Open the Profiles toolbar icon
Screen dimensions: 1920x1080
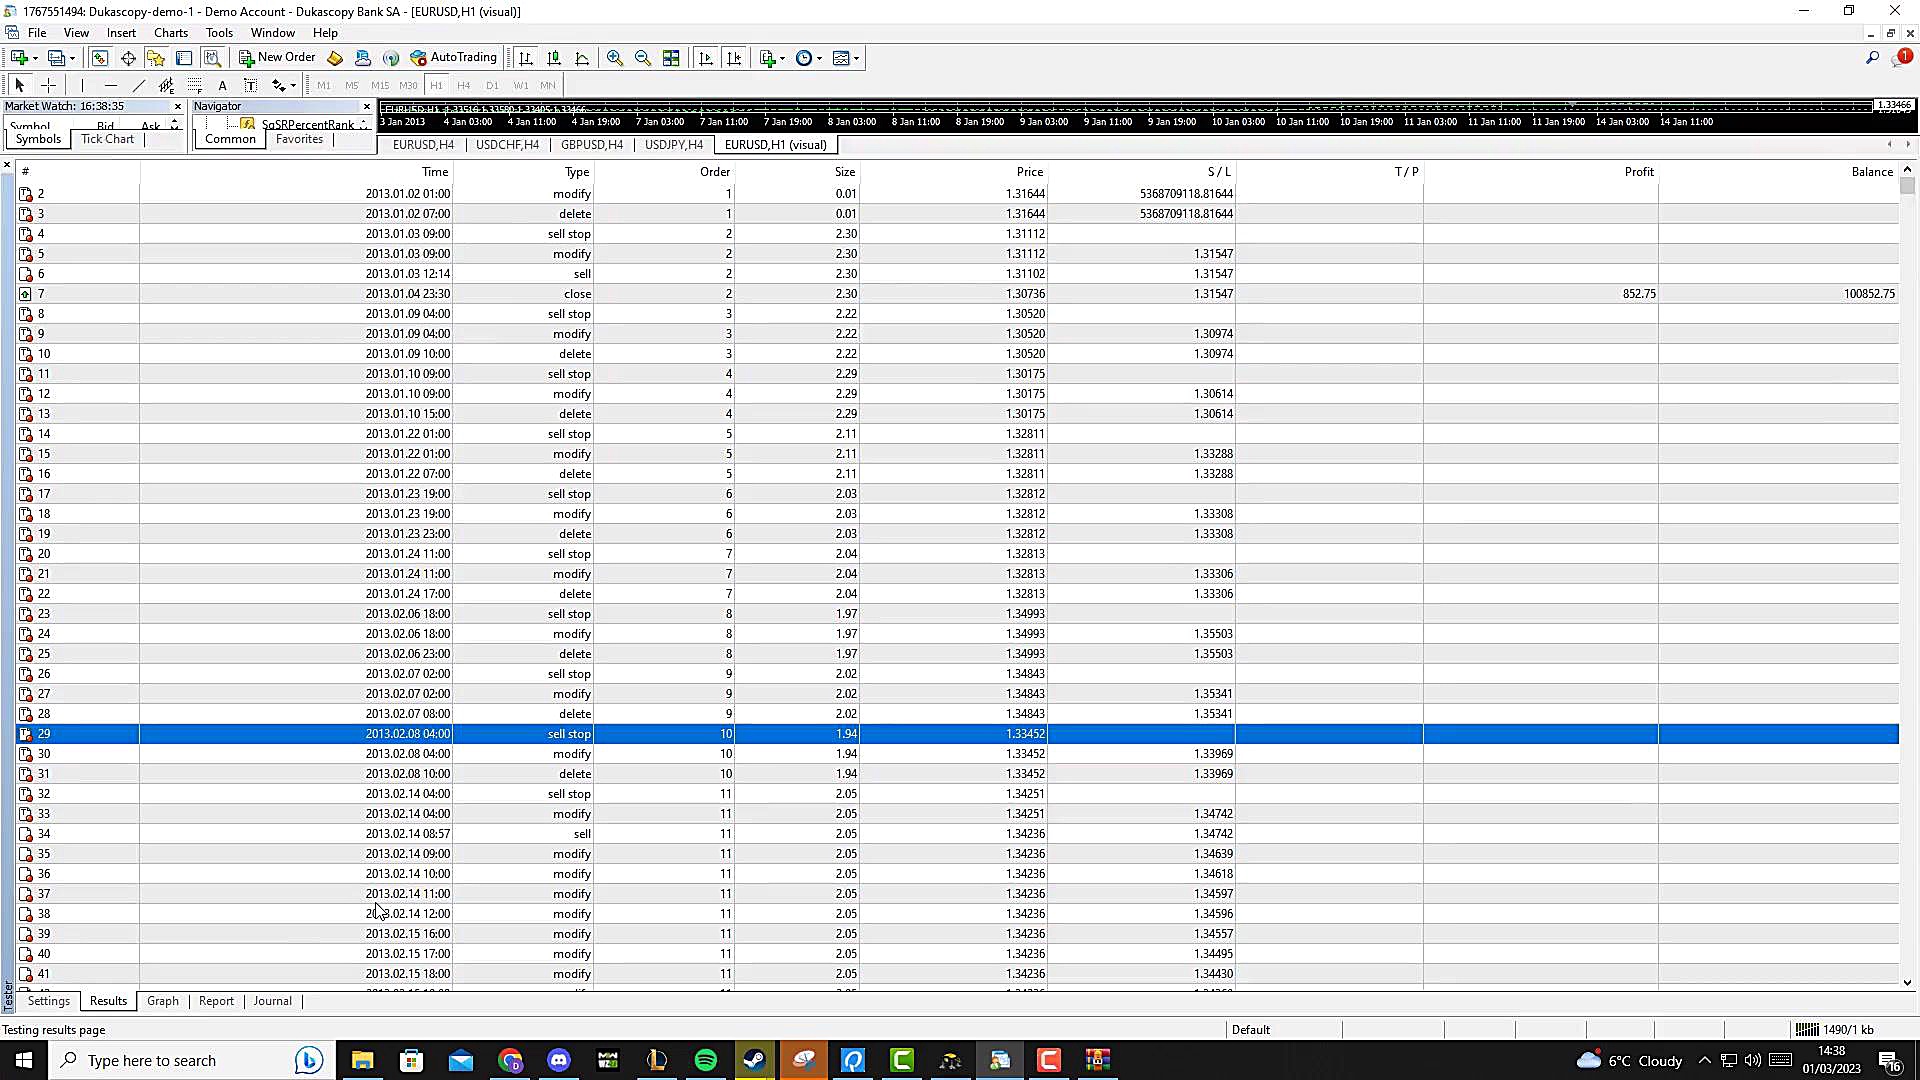click(x=57, y=58)
